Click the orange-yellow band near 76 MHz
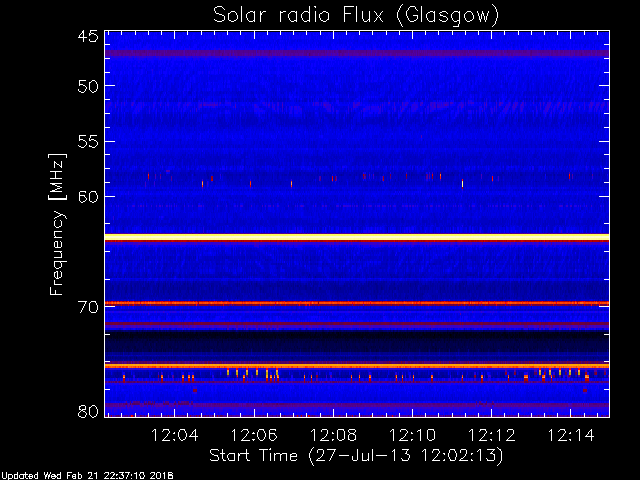The image size is (640, 480). (x=357, y=366)
